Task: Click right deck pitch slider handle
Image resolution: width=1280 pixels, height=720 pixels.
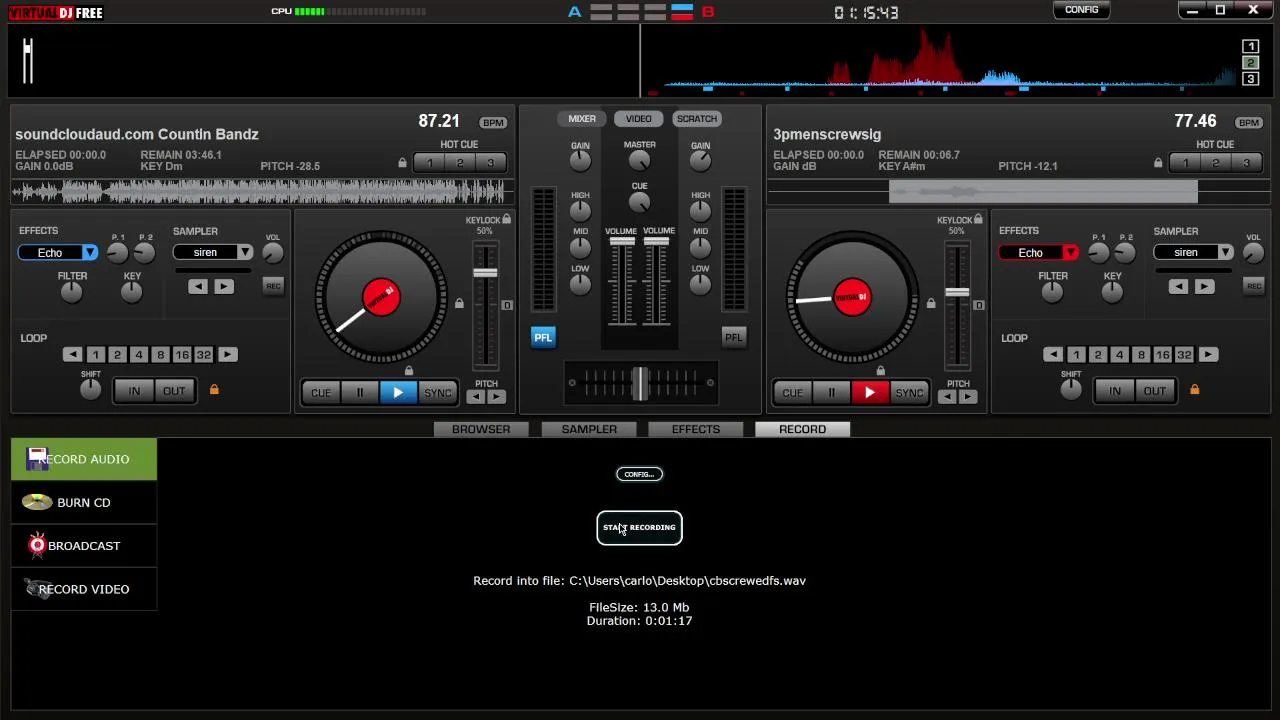Action: tap(957, 293)
